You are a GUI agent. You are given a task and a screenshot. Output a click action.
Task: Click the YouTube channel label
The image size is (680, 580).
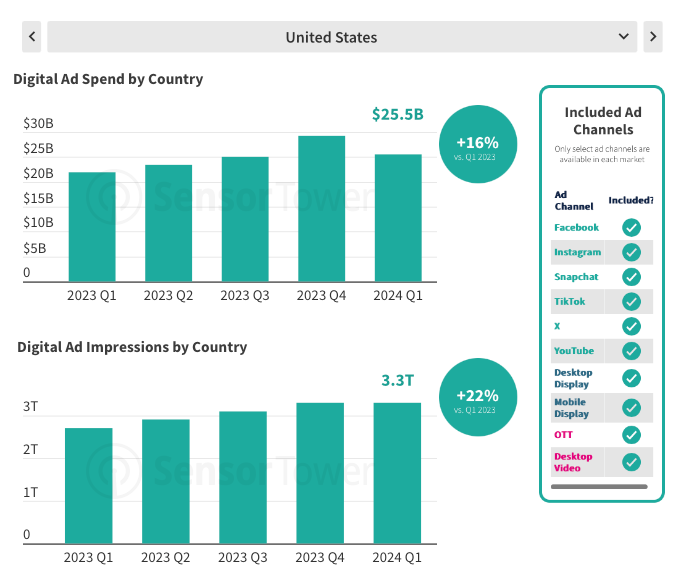click(x=574, y=351)
